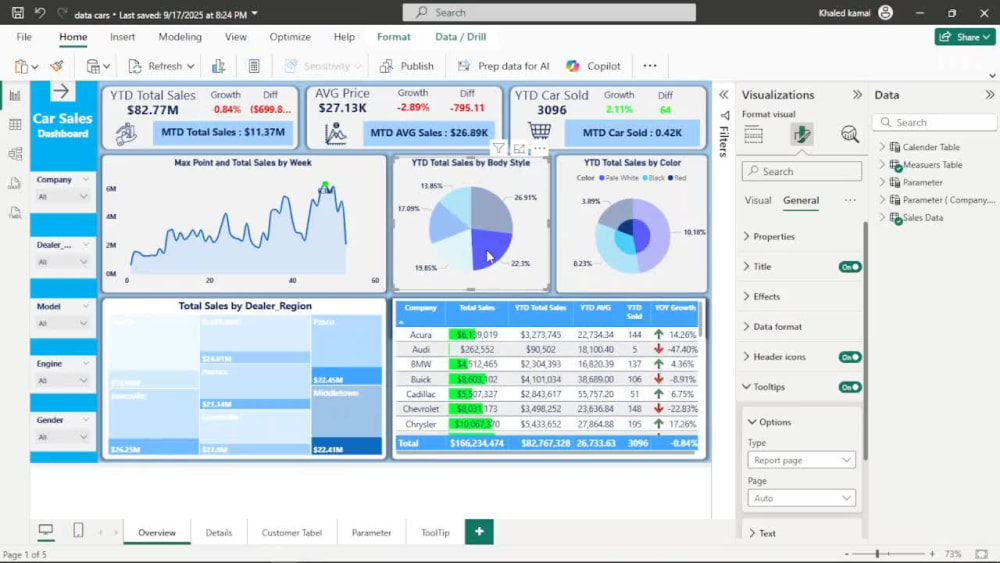Click the back arrow on dashboard
1000x563 pixels.
61,91
